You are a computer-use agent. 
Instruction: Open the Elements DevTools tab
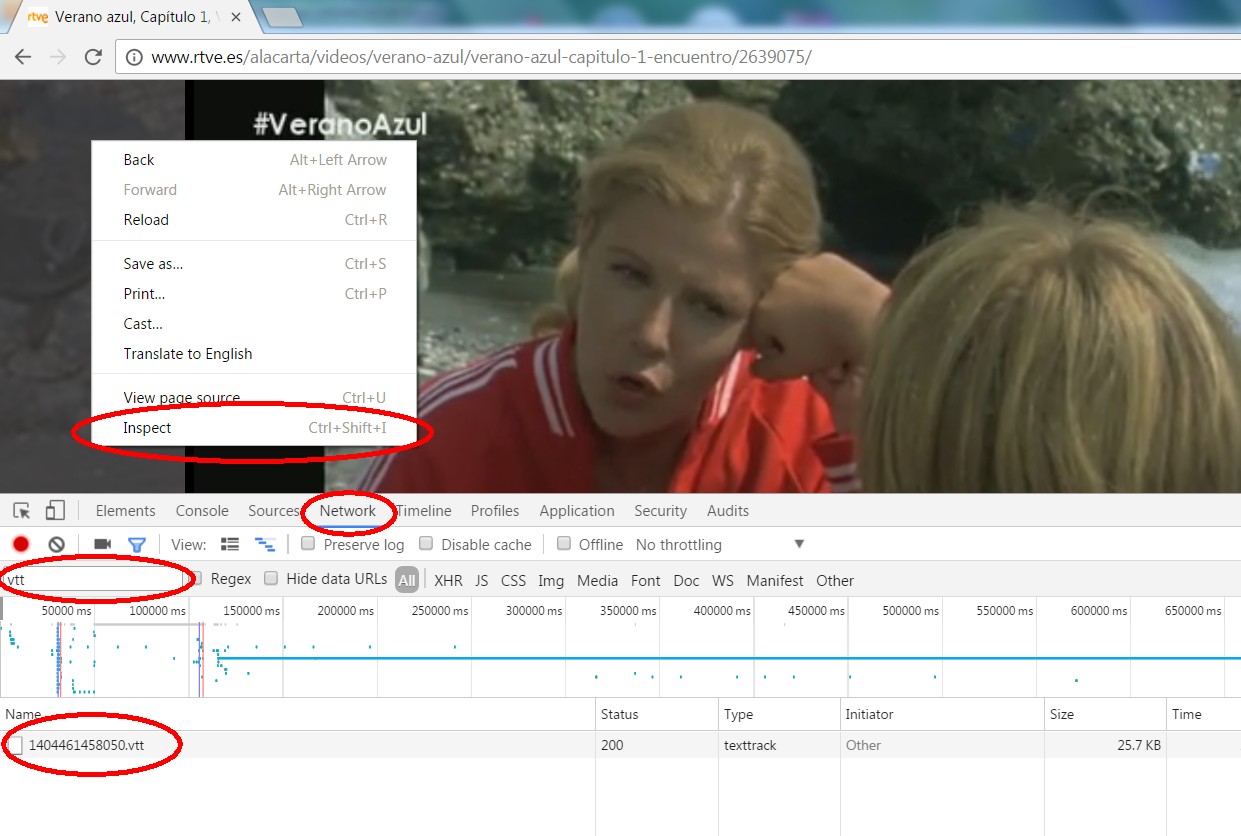(126, 511)
